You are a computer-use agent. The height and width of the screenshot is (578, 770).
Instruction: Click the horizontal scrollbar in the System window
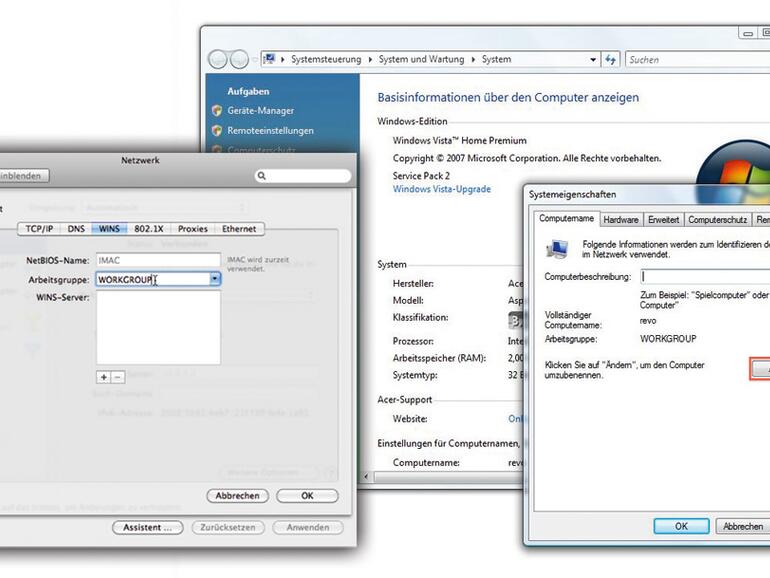pos(447,476)
